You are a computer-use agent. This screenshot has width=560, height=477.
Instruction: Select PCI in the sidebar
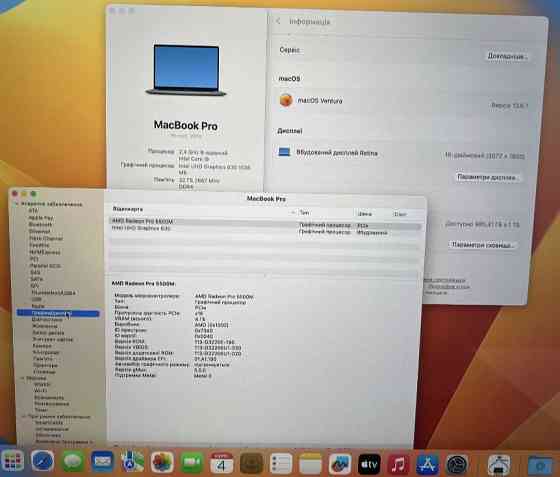34,259
